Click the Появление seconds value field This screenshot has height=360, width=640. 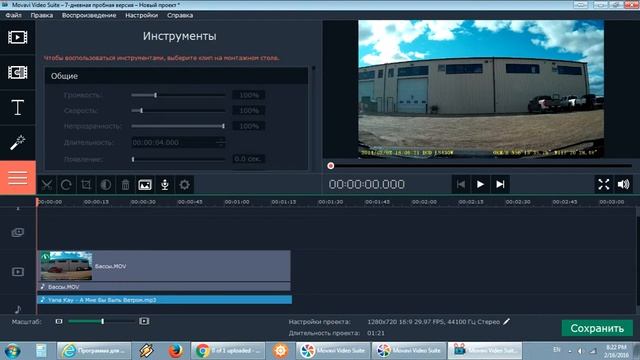(x=249, y=159)
